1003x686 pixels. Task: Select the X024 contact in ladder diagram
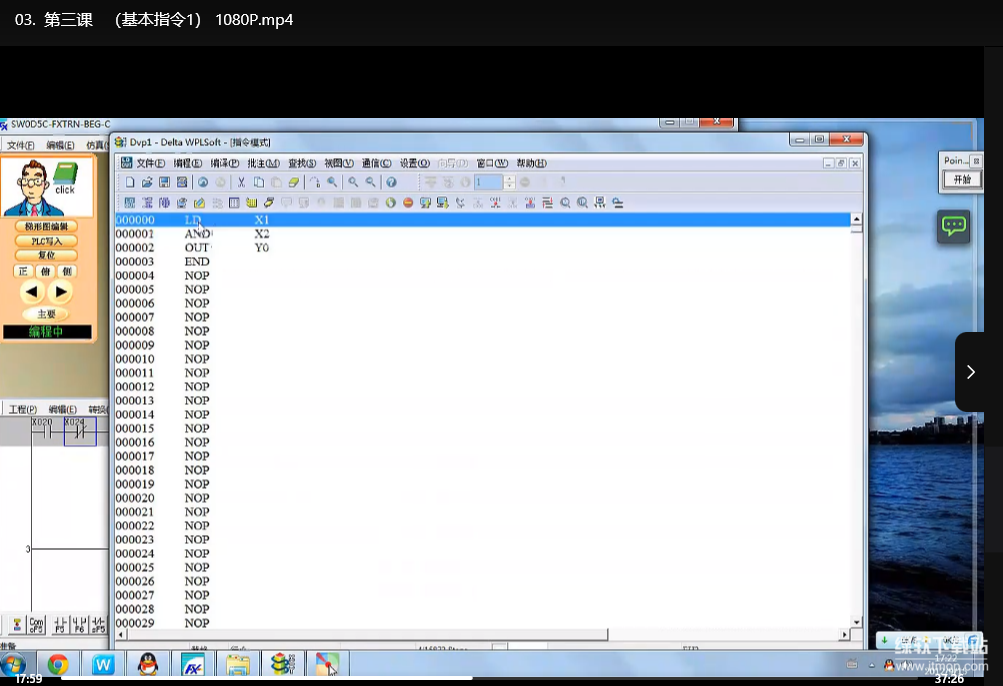pyautogui.click(x=80, y=431)
